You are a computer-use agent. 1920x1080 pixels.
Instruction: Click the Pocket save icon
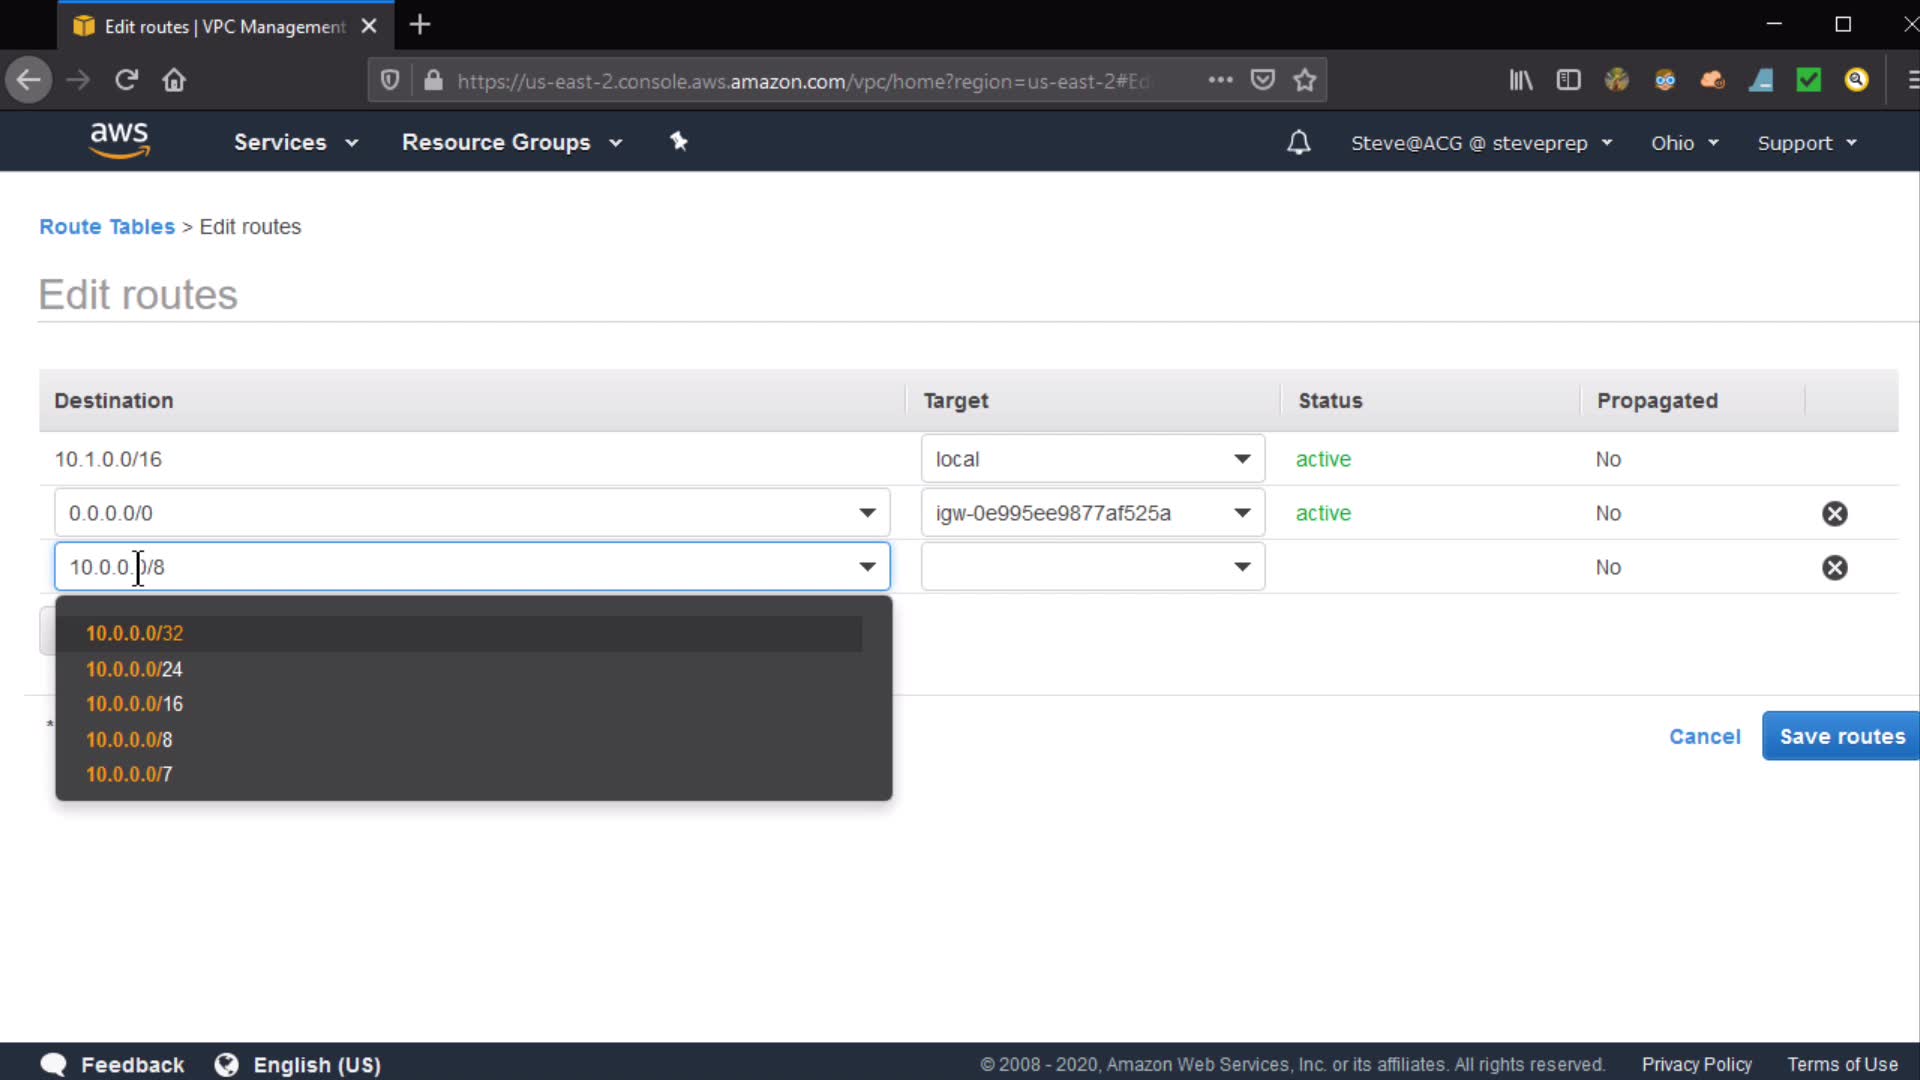1263,80
